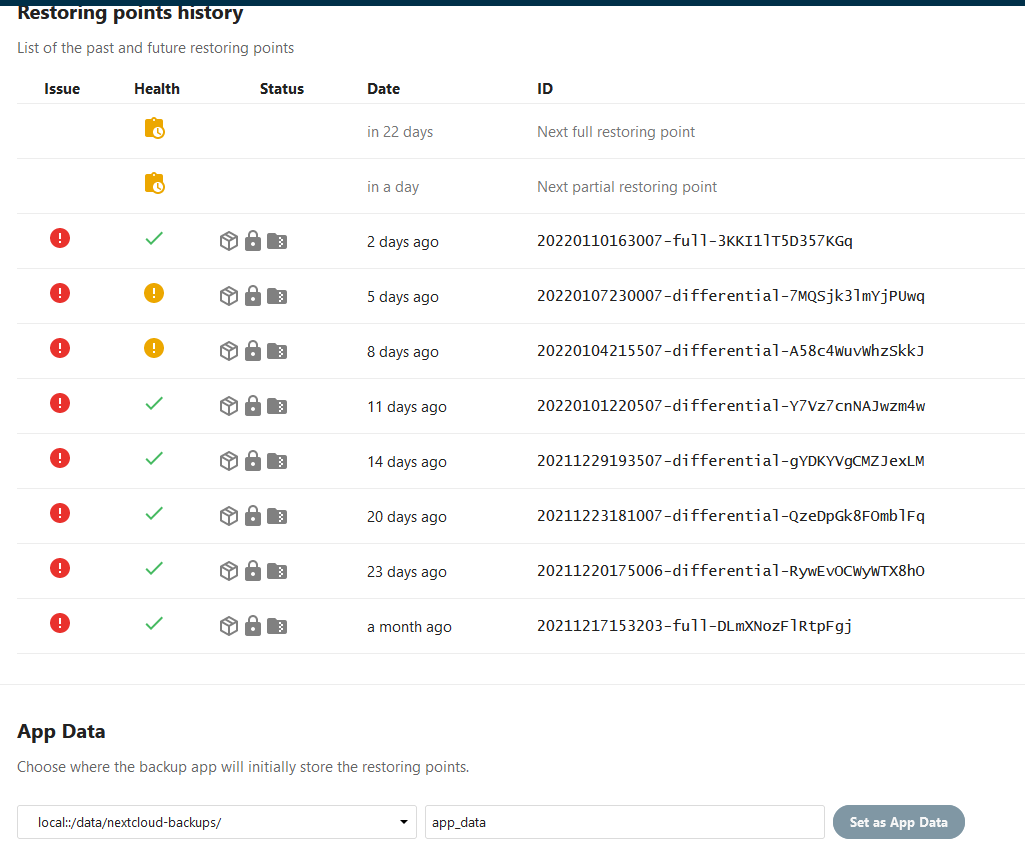Click archive folder icon in 2 days ago row
The image size is (1025, 863).
pos(277,241)
